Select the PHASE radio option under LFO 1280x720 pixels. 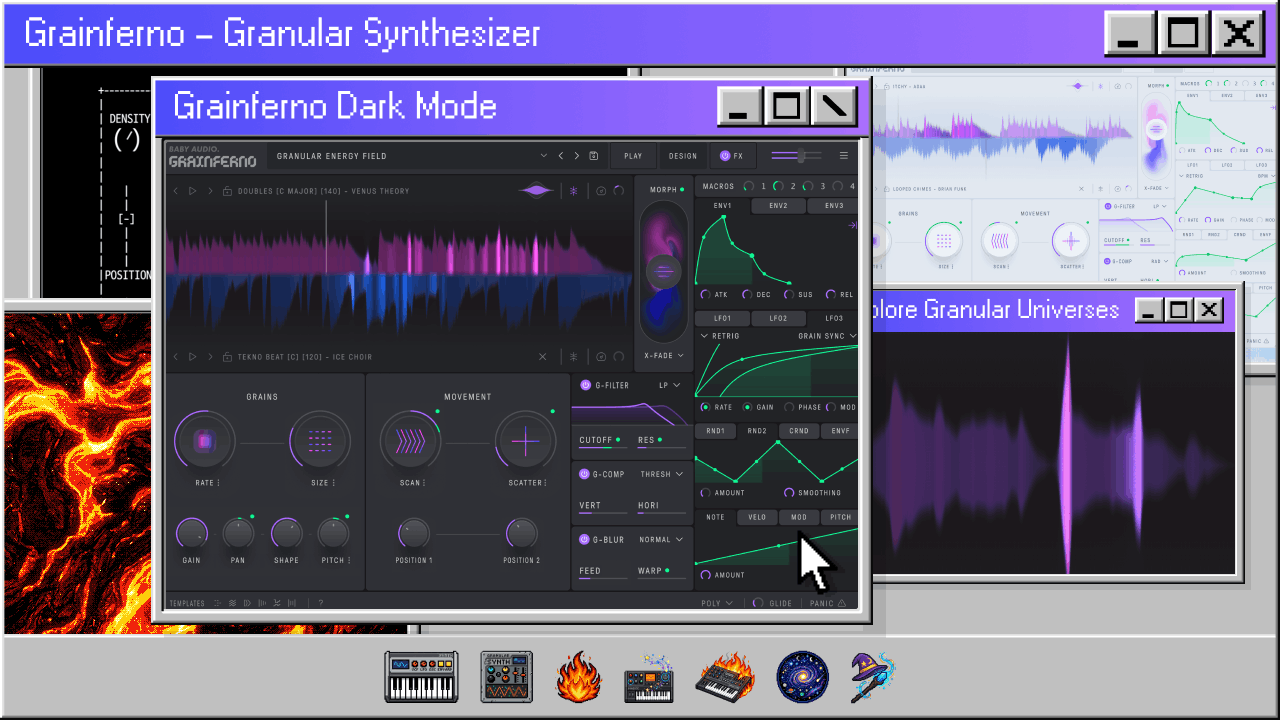pyautogui.click(x=789, y=408)
